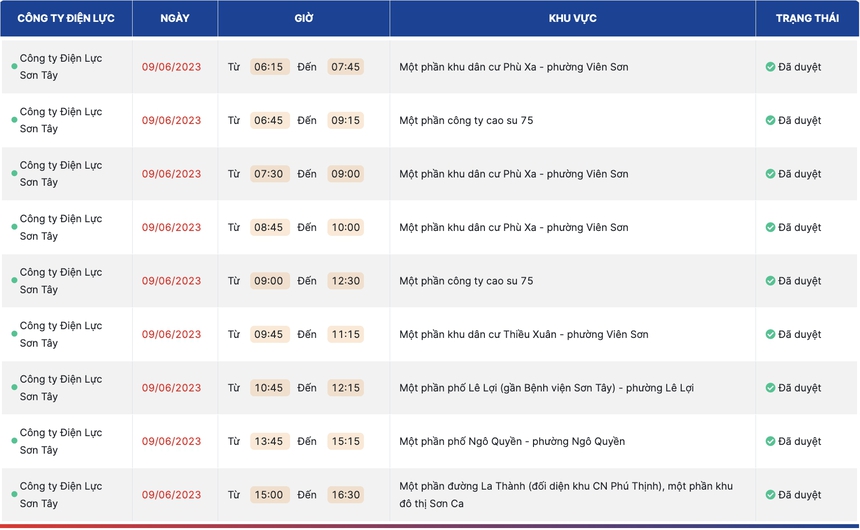Click the green dot beside the first Công ty Điện Lực Sơn Tây

pos(14,67)
